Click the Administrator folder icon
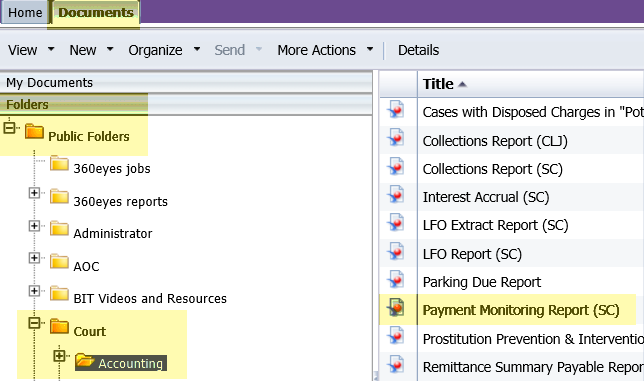 pyautogui.click(x=59, y=229)
